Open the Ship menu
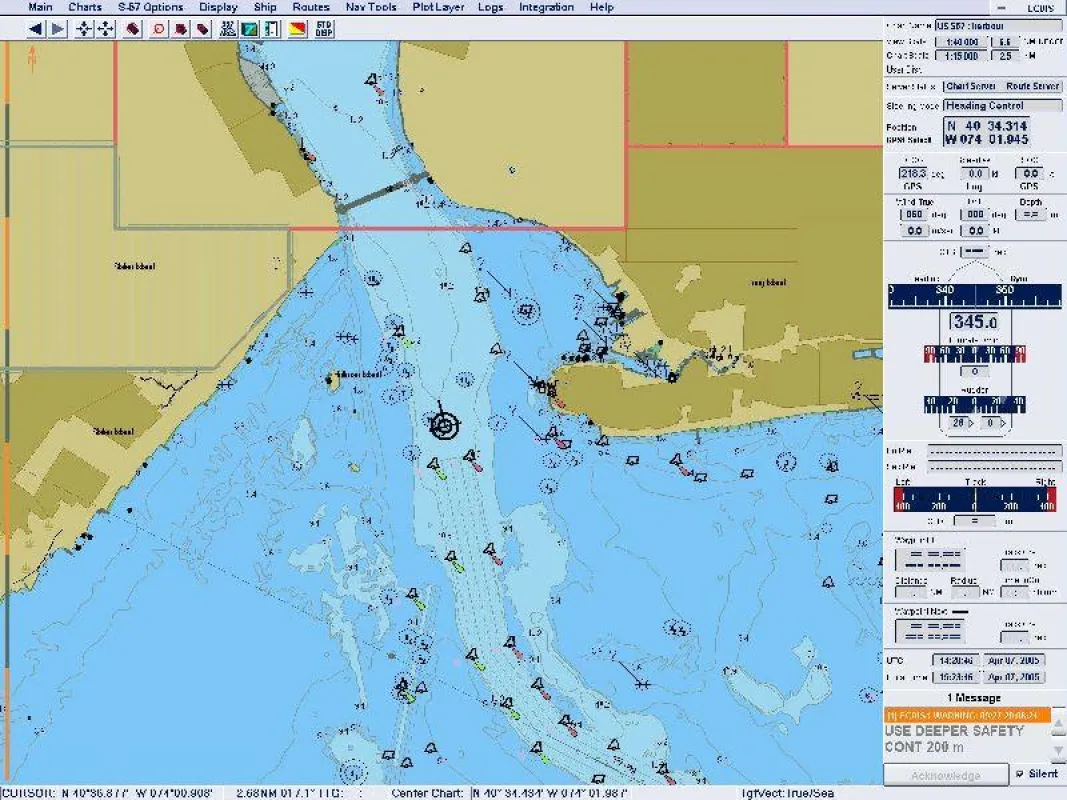This screenshot has height=800, width=1067. point(265,7)
